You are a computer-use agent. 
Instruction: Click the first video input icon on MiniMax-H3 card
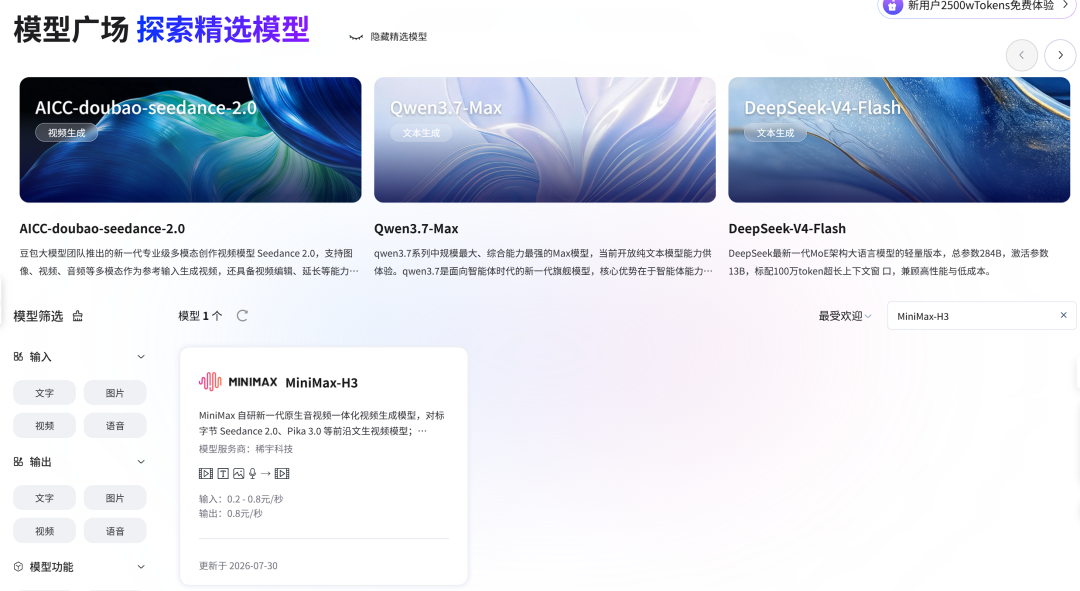point(206,473)
